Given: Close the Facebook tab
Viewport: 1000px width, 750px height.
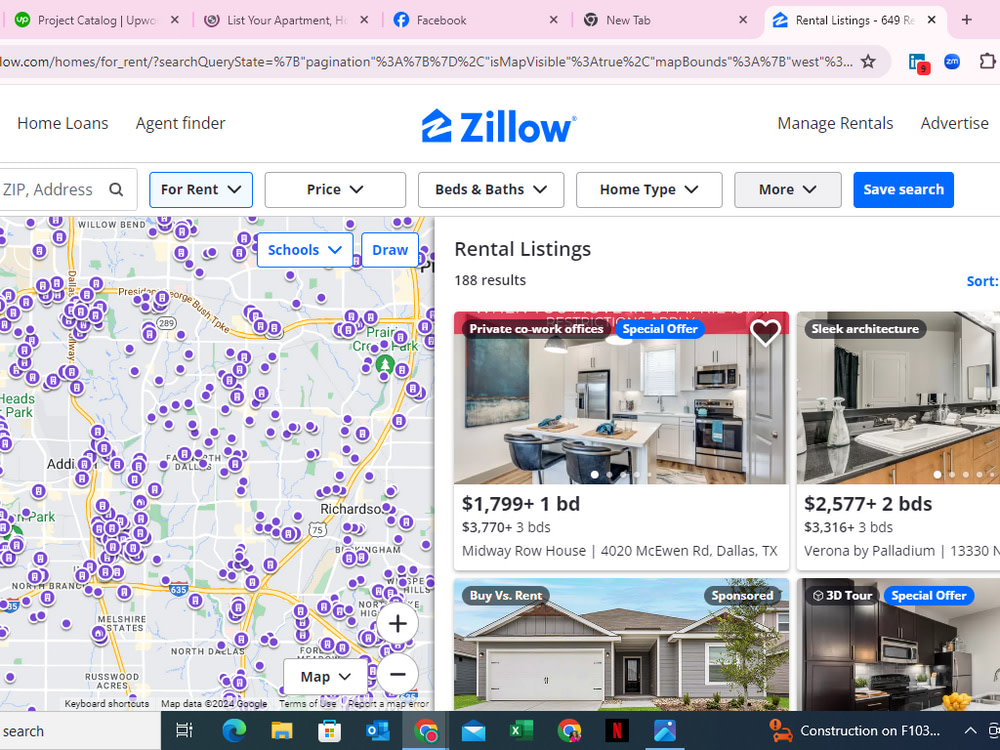Looking at the screenshot, I should coord(554,20).
